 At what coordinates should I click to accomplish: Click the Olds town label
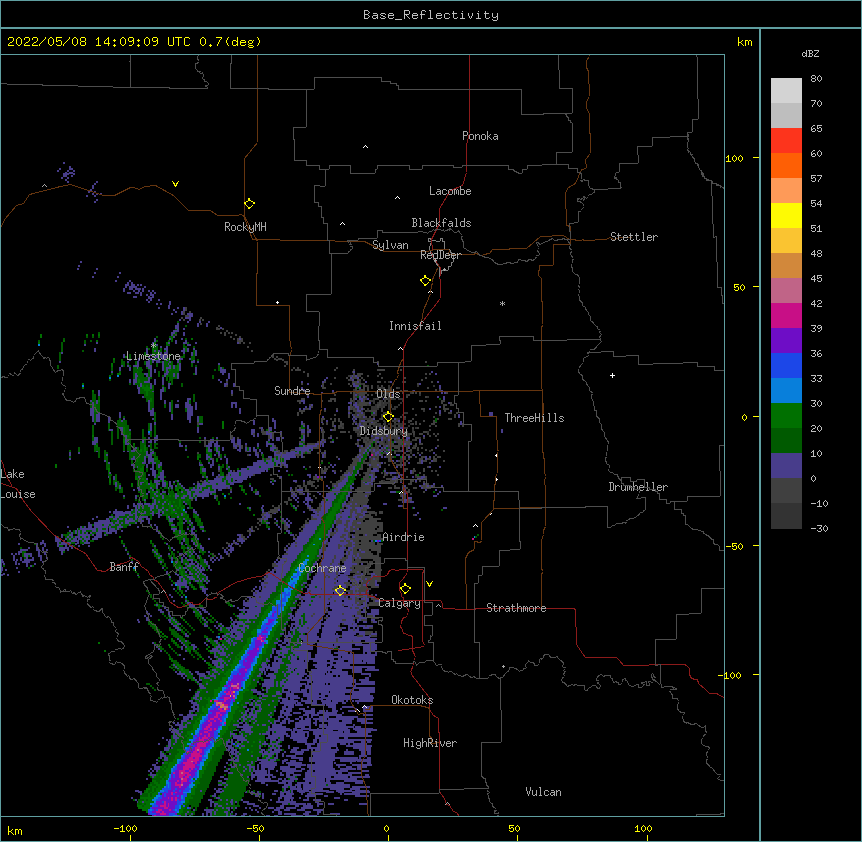[388, 394]
